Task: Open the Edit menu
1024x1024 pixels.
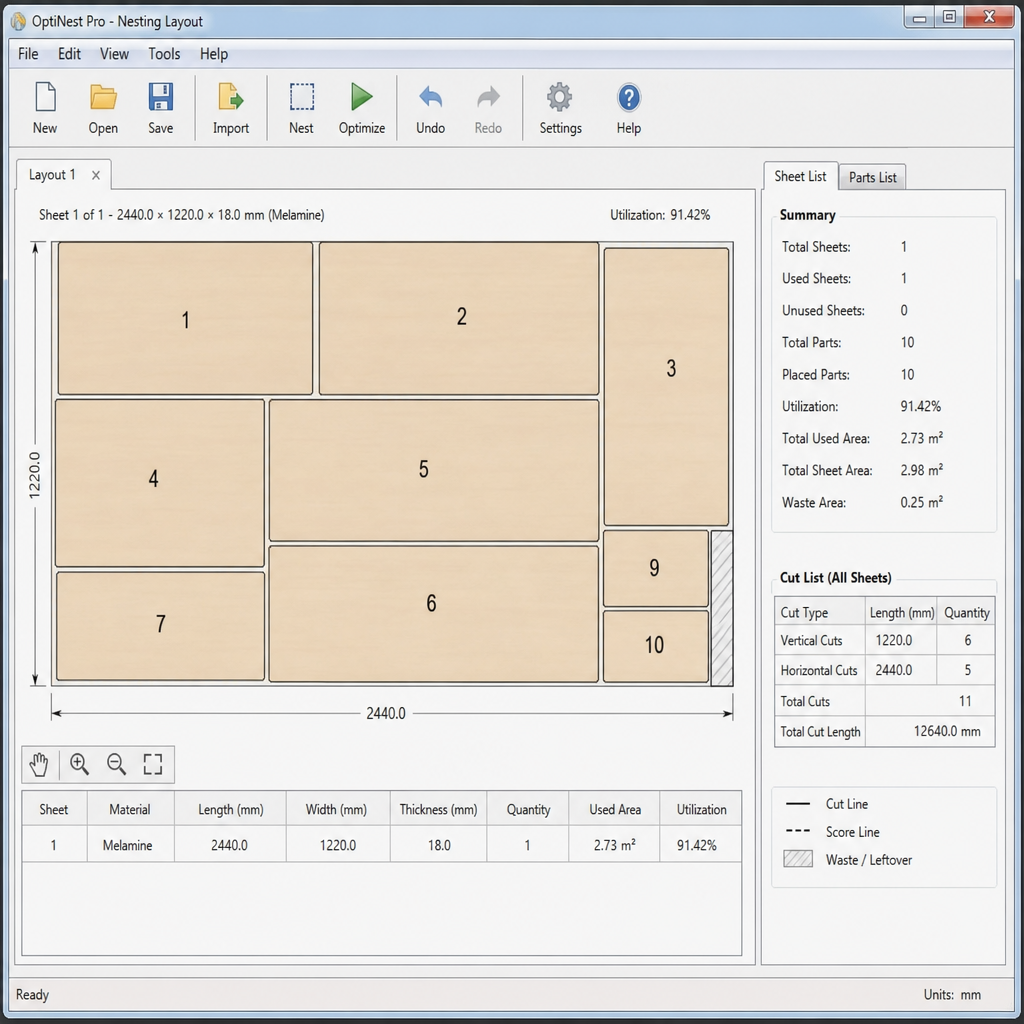Action: (x=69, y=54)
